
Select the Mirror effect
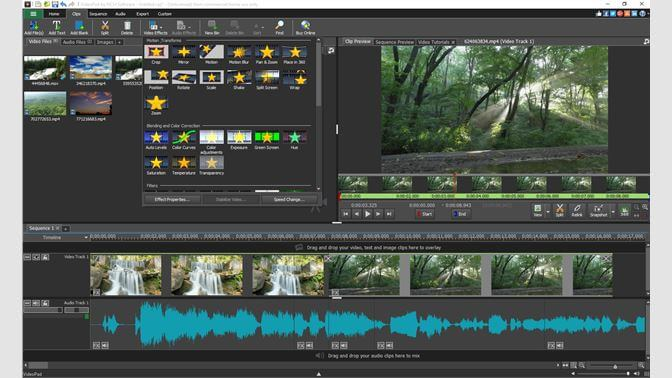184,54
